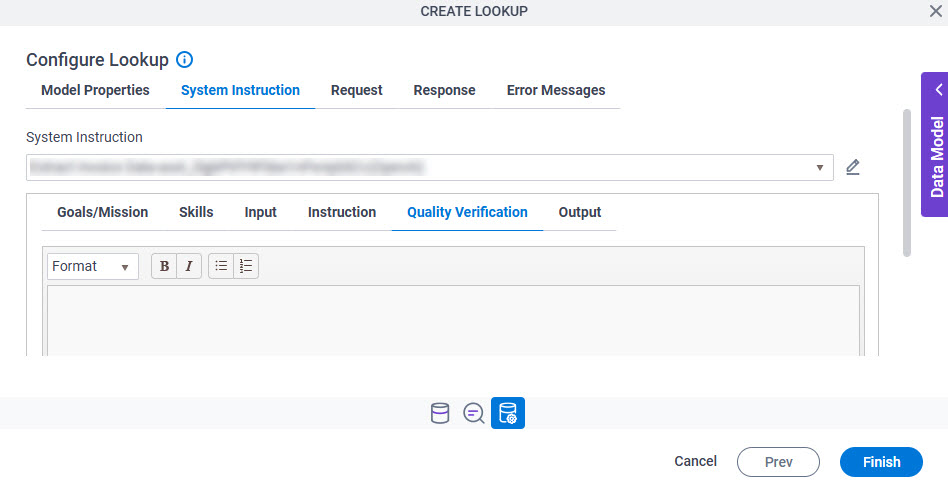Open the Response tab
The image size is (948, 485).
444,90
